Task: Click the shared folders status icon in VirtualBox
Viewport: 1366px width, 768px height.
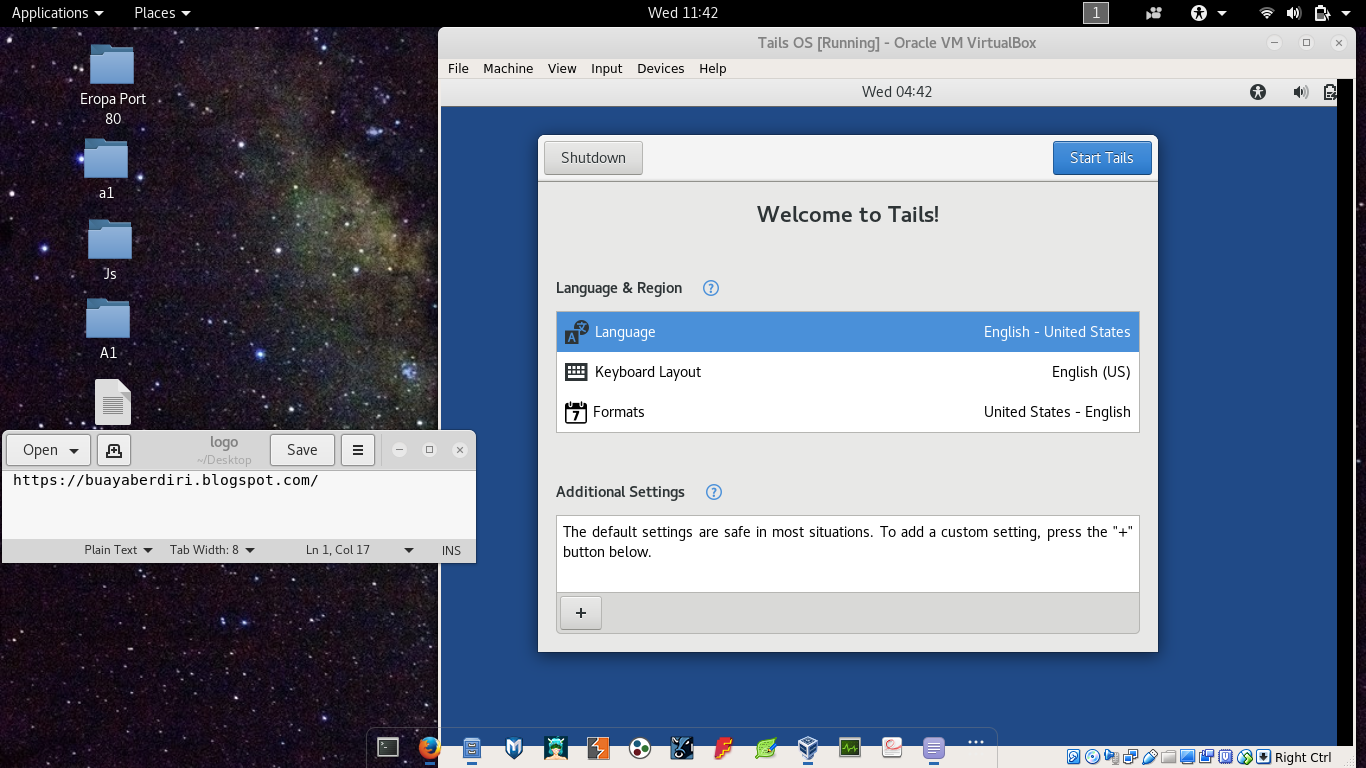Action: (x=1168, y=757)
